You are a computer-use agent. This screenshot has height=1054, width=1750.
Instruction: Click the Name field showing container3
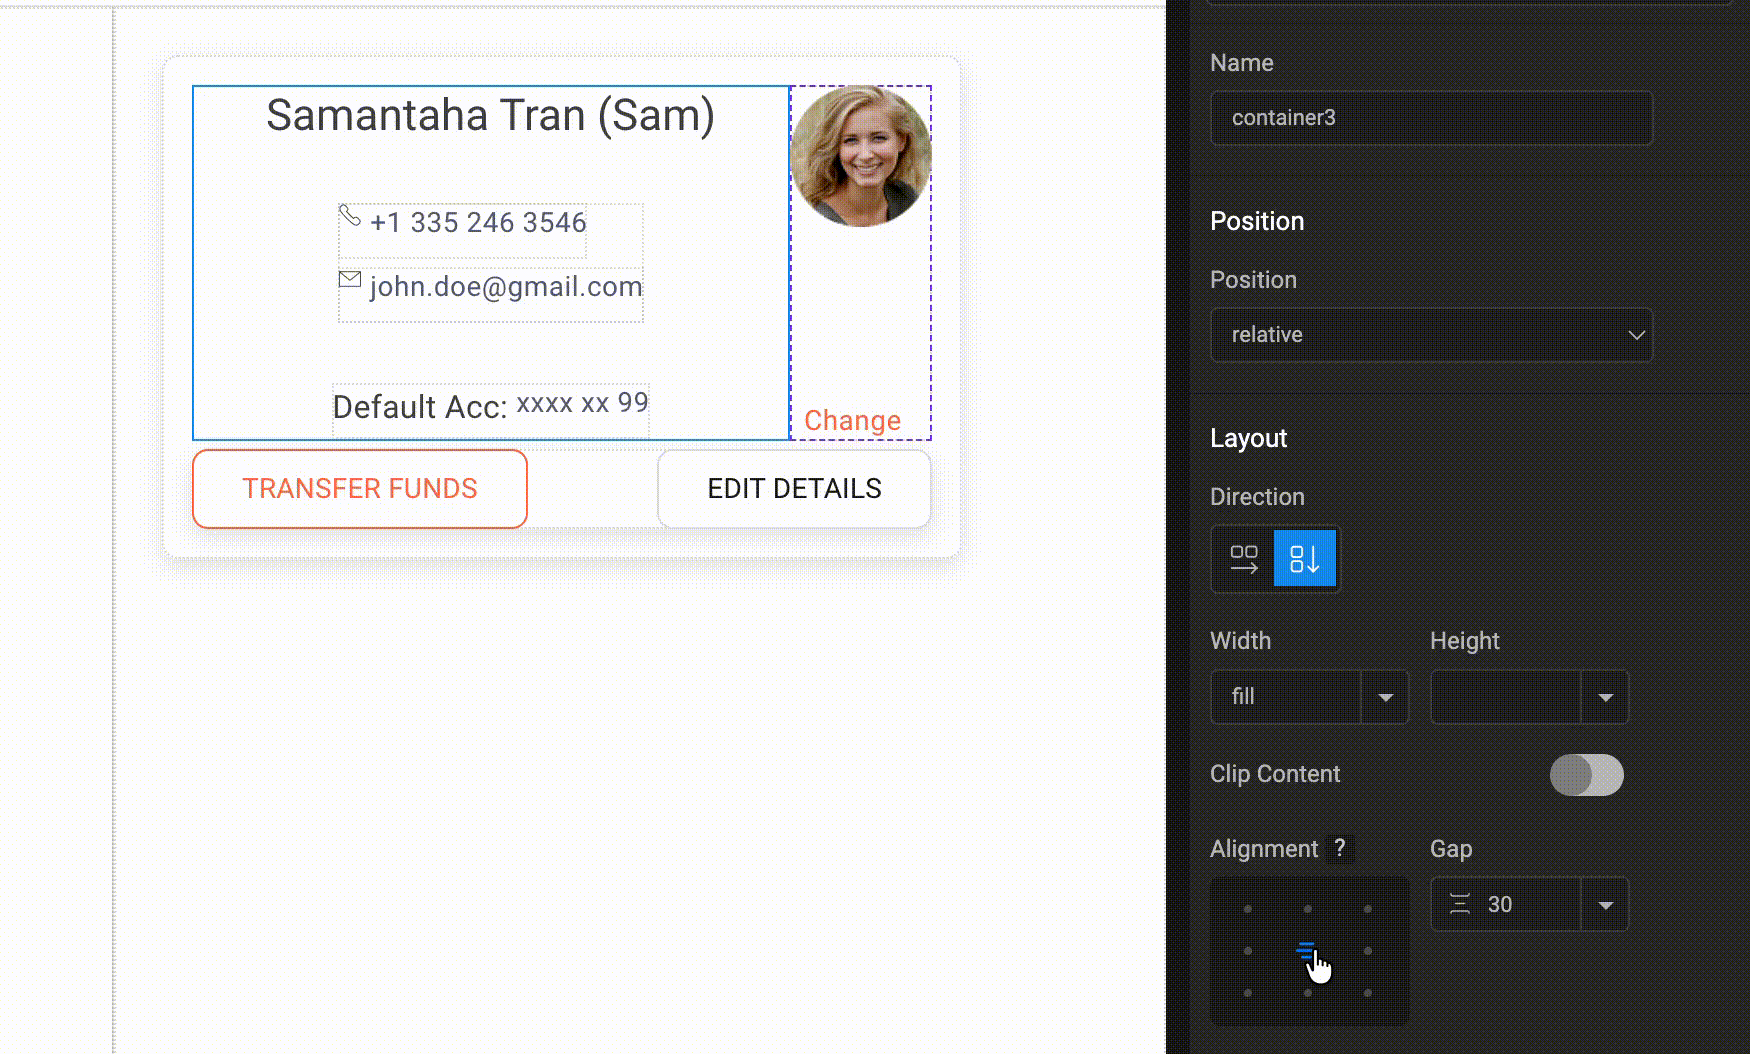pos(1430,118)
